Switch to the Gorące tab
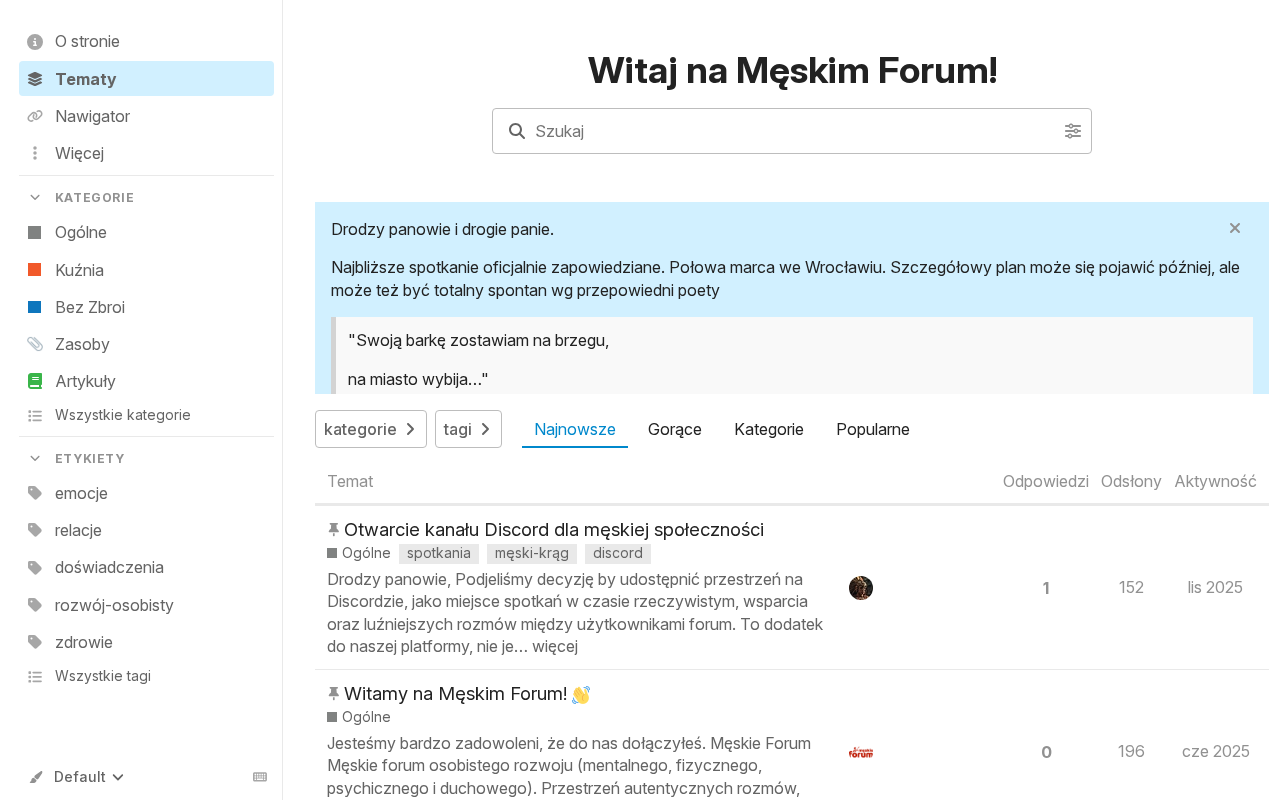The image size is (1280, 800). [x=675, y=429]
